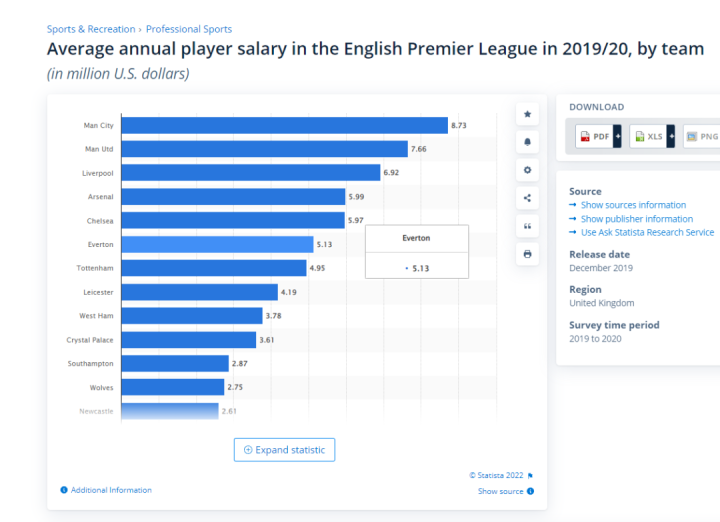The image size is (720, 522).
Task: Download the statistic as XLS
Action: (x=648, y=136)
